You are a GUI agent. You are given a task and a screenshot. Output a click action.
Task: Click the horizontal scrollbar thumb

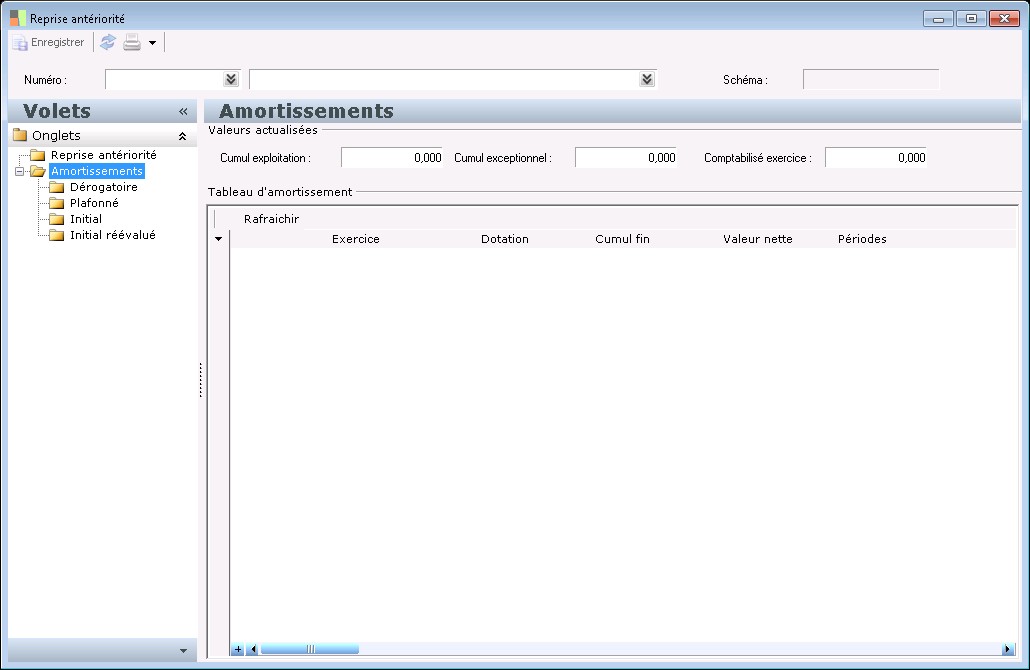[309, 650]
